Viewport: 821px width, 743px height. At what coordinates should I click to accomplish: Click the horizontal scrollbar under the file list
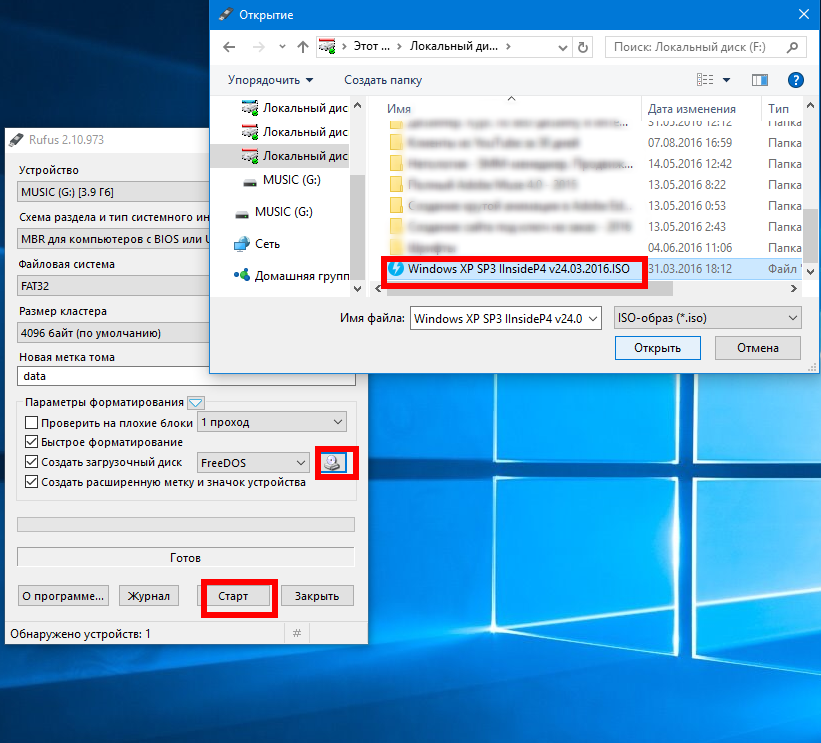(x=580, y=288)
